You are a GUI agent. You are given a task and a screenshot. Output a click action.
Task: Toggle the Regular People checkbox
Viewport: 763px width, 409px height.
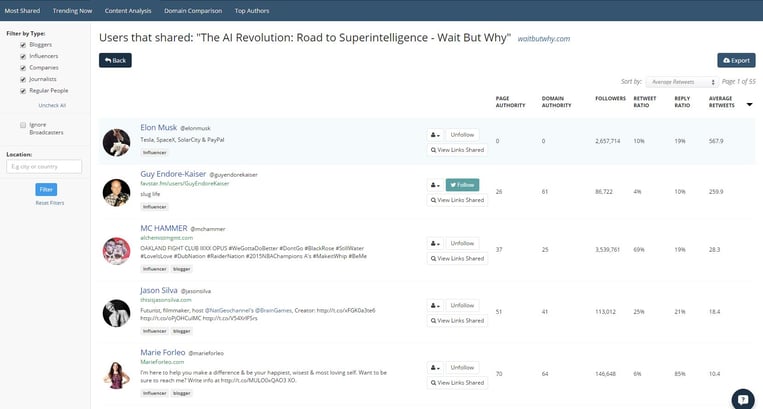[x=23, y=91]
